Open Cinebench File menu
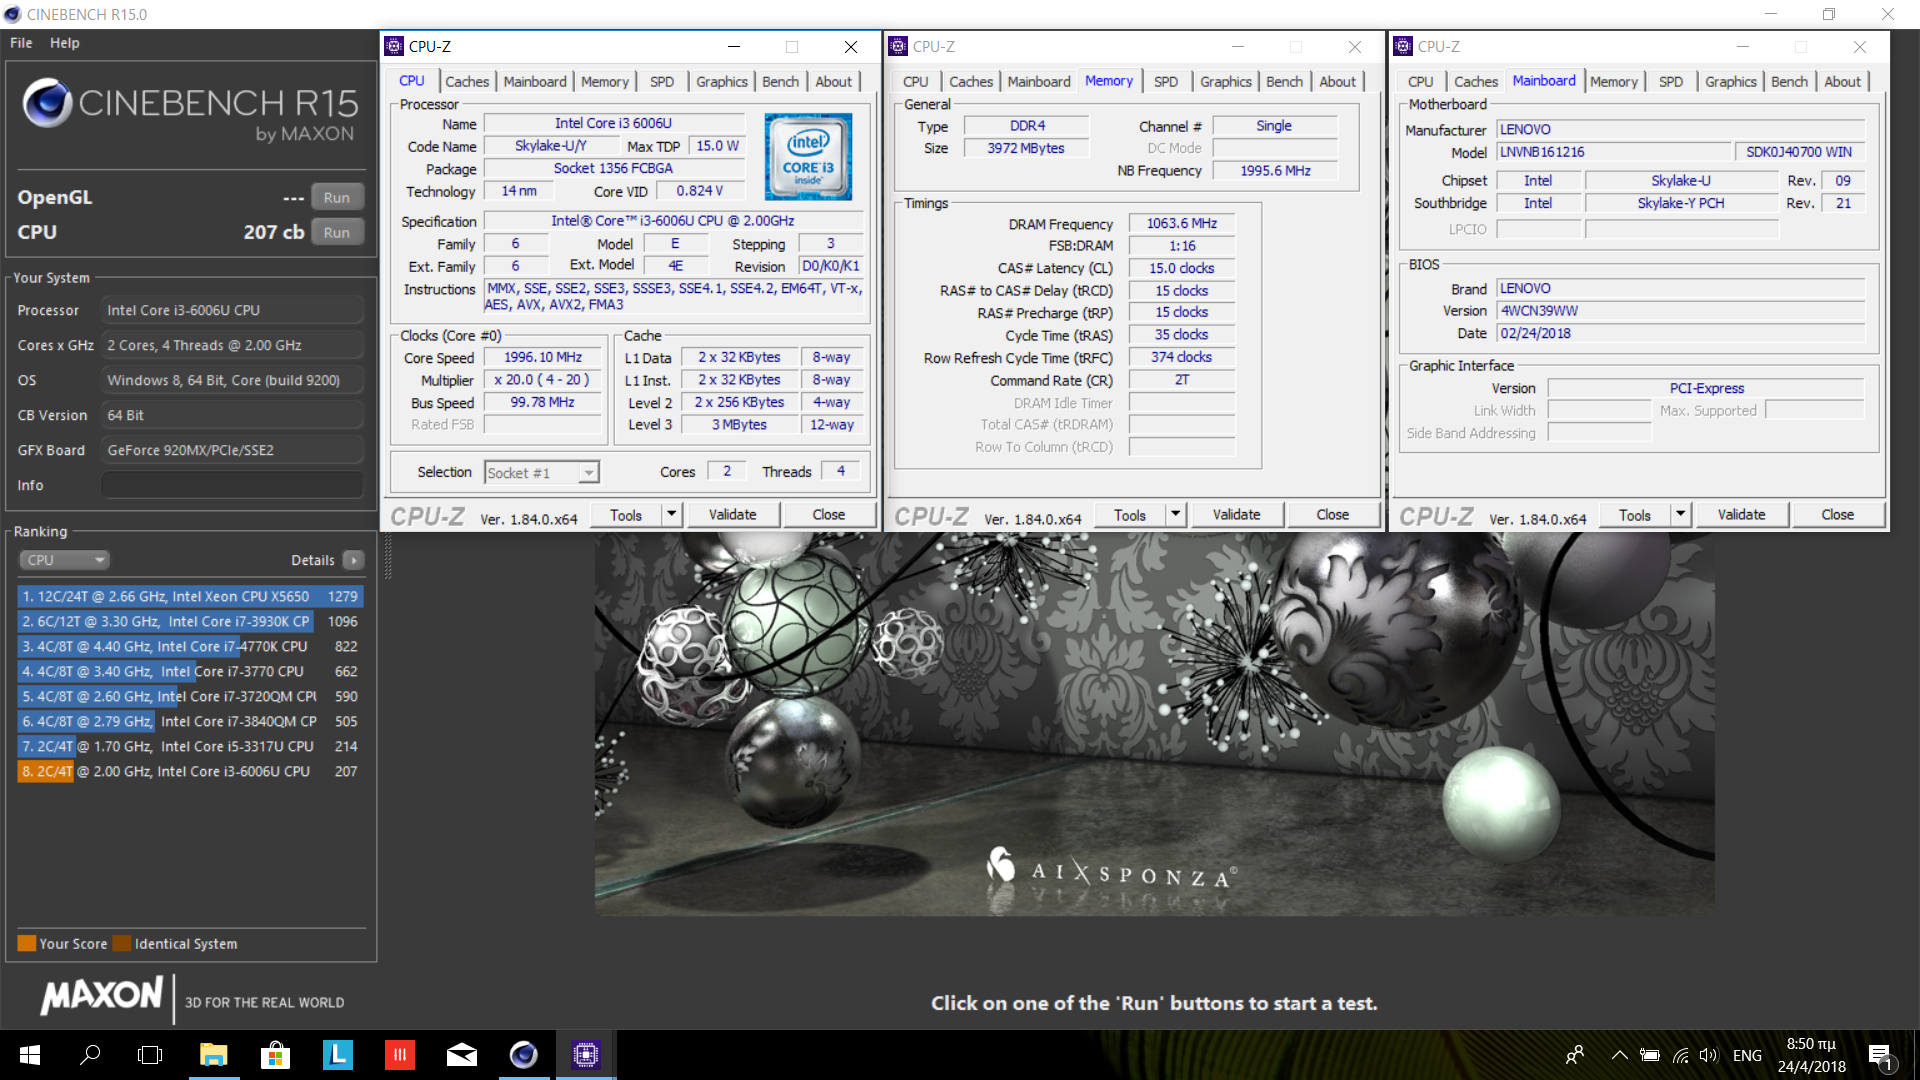 pyautogui.click(x=21, y=43)
